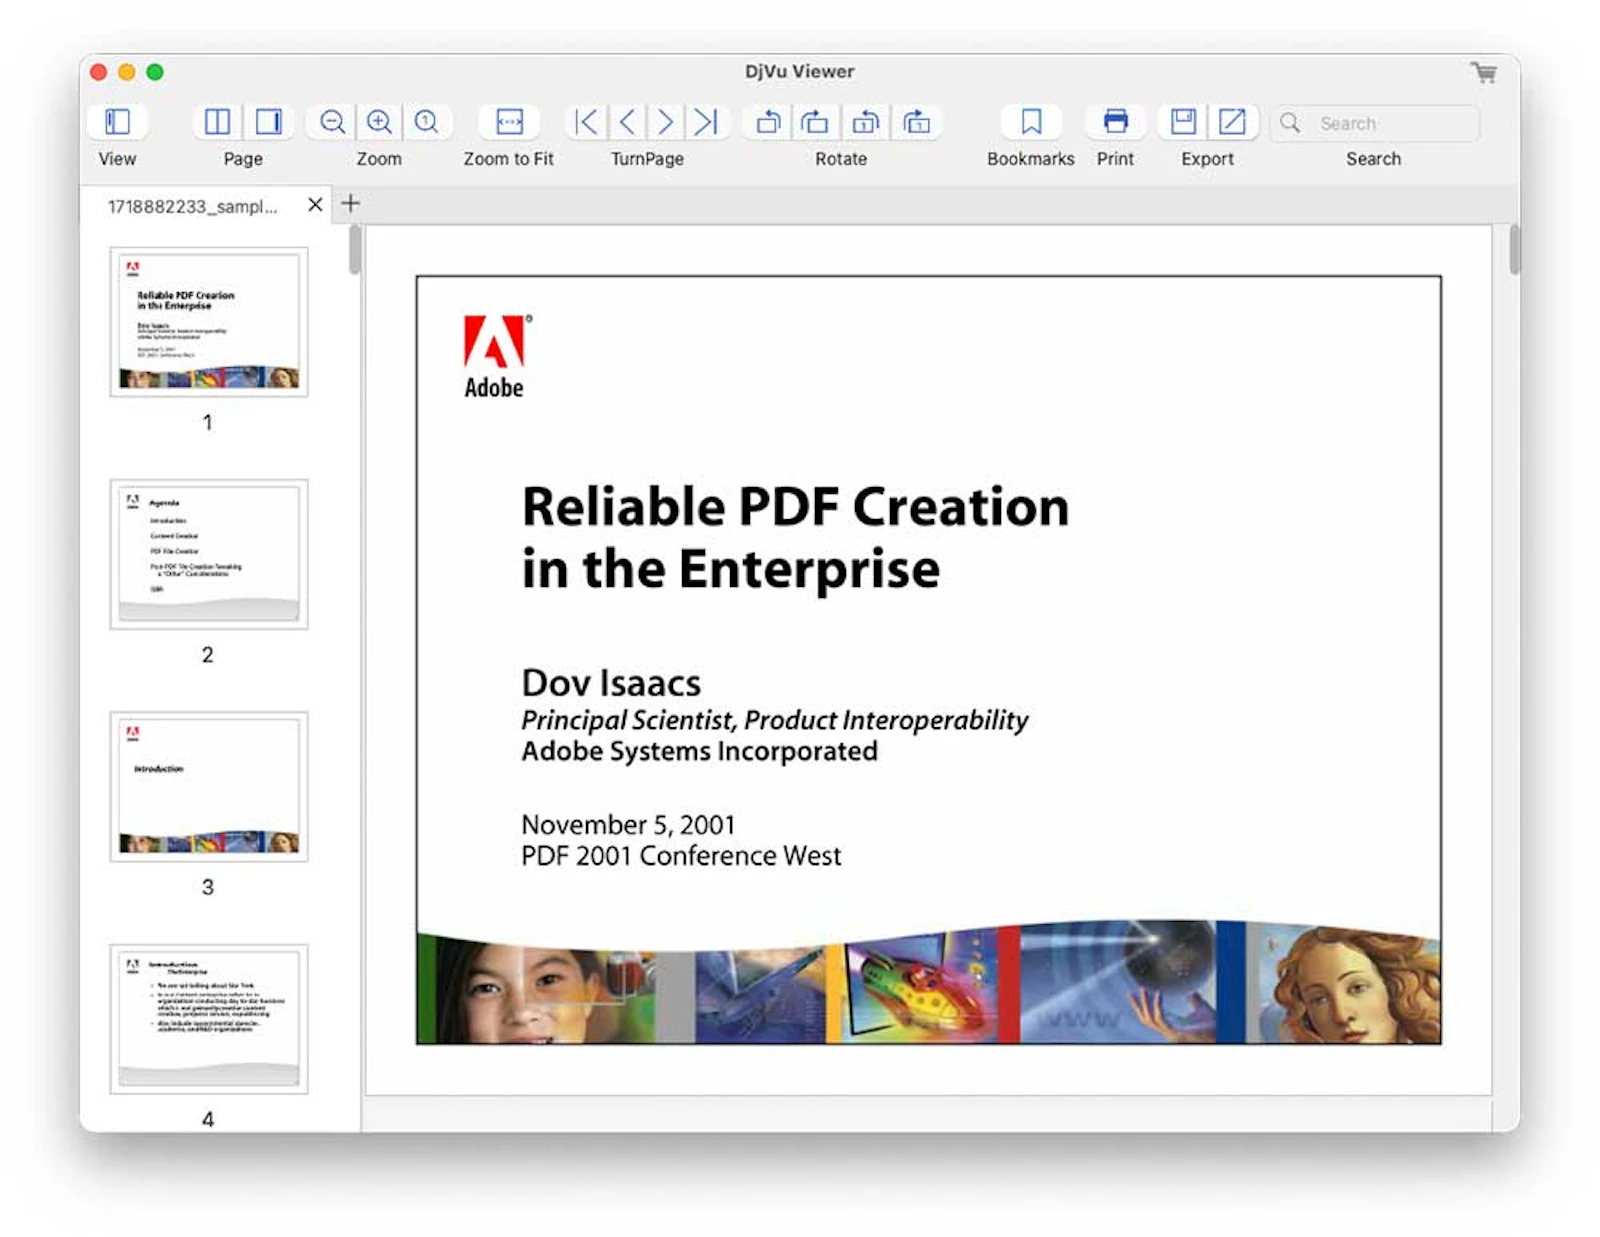1600x1237 pixels.
Task: Select the single-page layout icon
Action: [x=268, y=122]
